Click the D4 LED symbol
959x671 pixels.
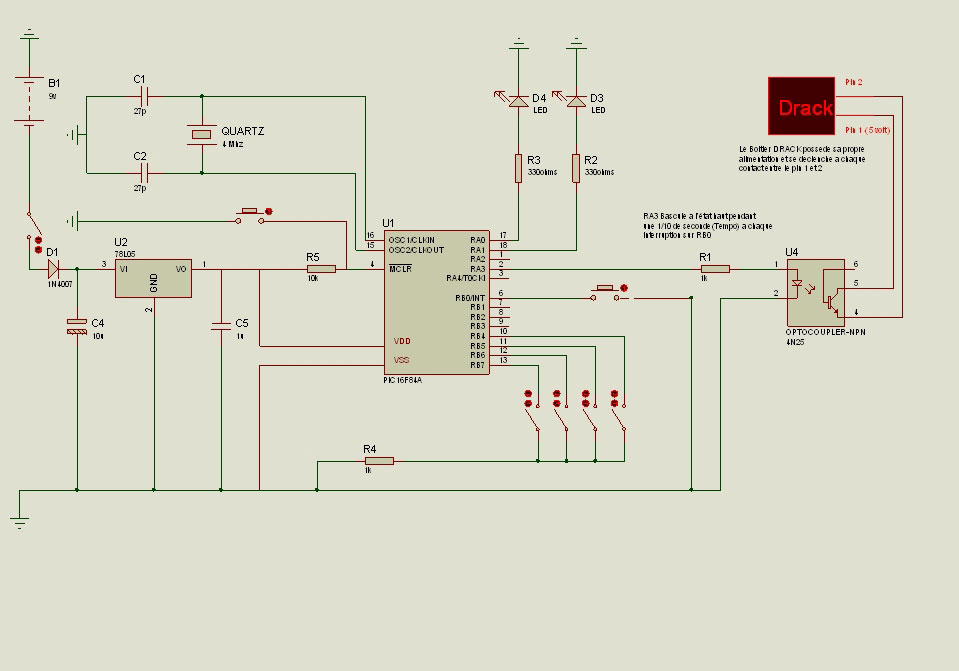[x=519, y=101]
